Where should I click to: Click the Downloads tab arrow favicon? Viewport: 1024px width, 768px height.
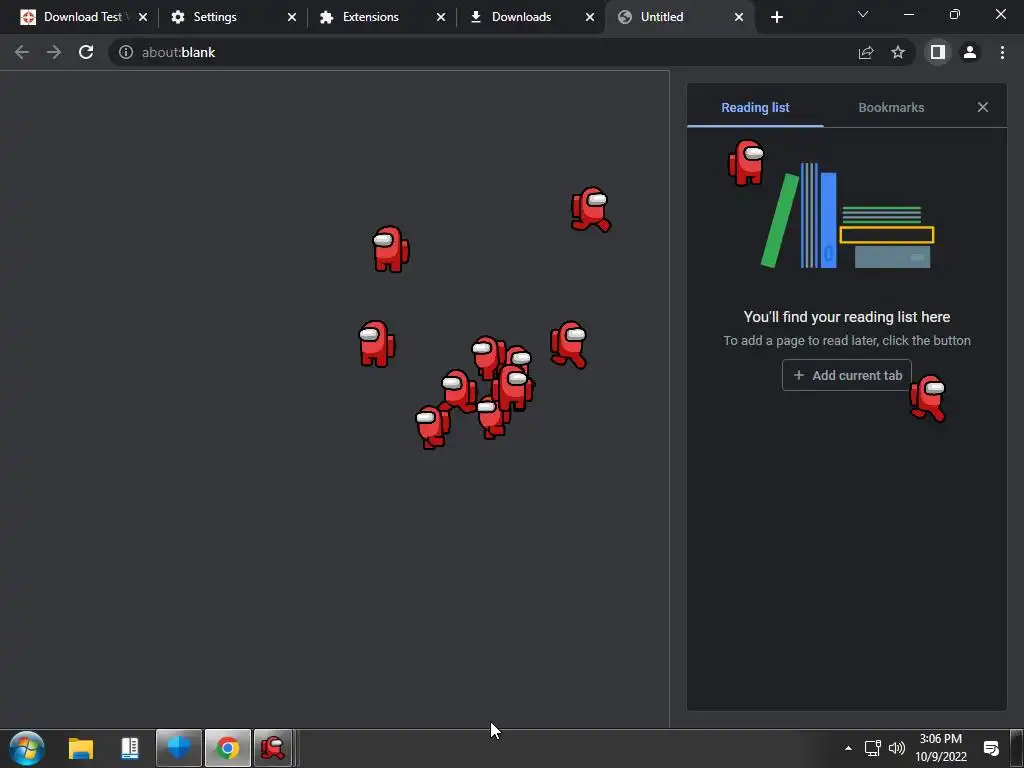[476, 17]
